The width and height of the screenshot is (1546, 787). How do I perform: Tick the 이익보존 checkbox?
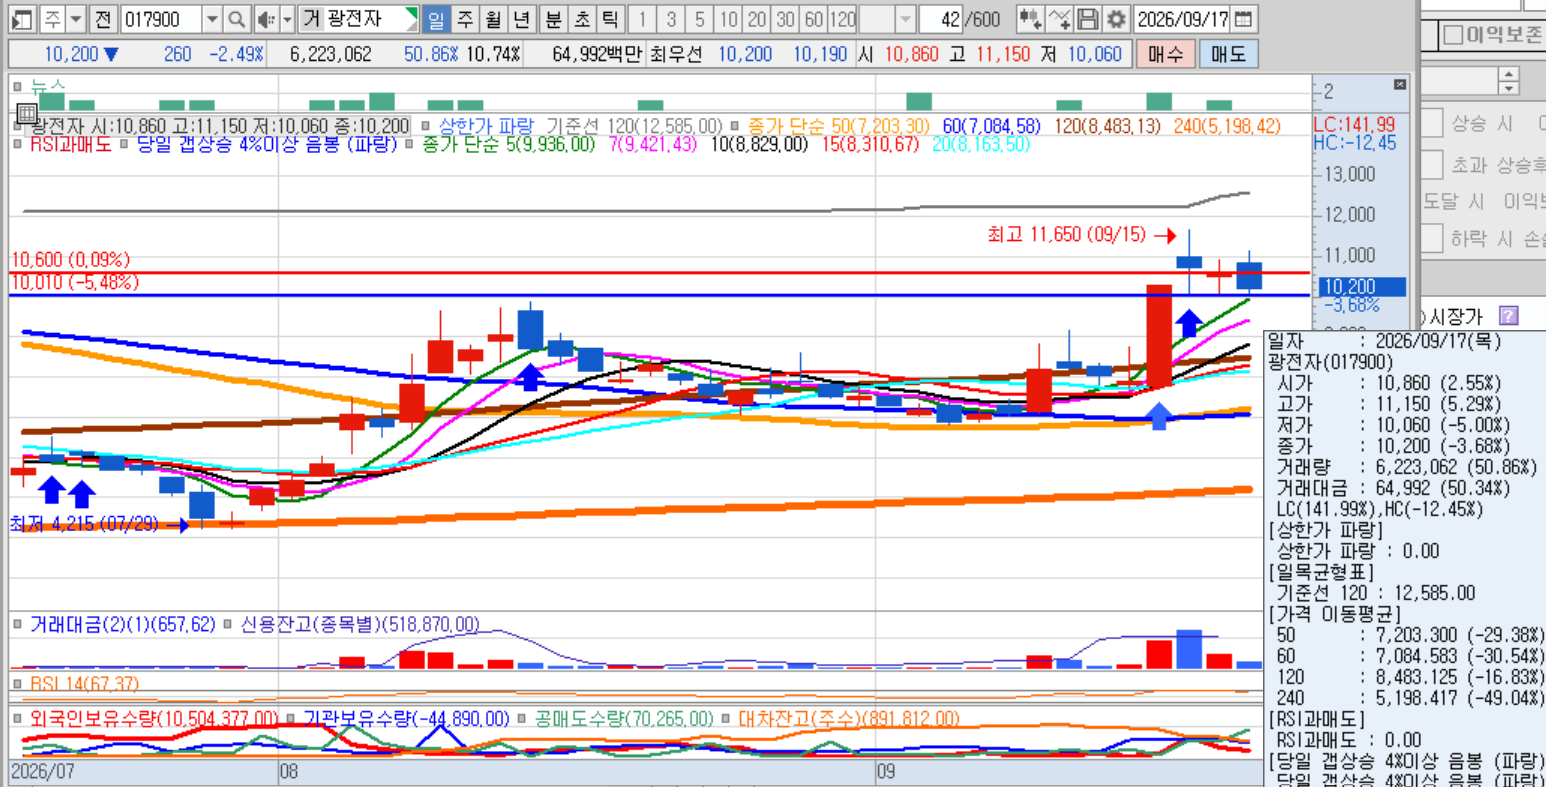click(x=1454, y=36)
